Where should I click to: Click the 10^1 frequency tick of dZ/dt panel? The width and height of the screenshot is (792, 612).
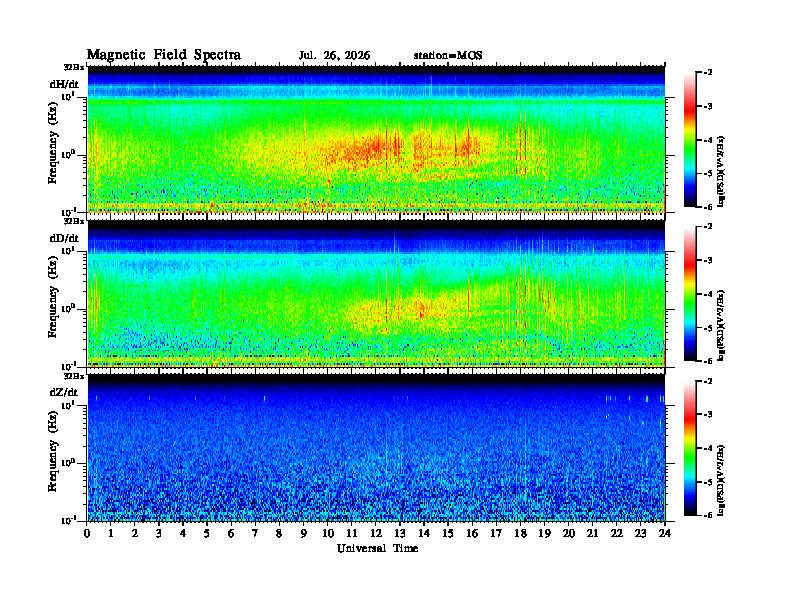pyautogui.click(x=69, y=405)
